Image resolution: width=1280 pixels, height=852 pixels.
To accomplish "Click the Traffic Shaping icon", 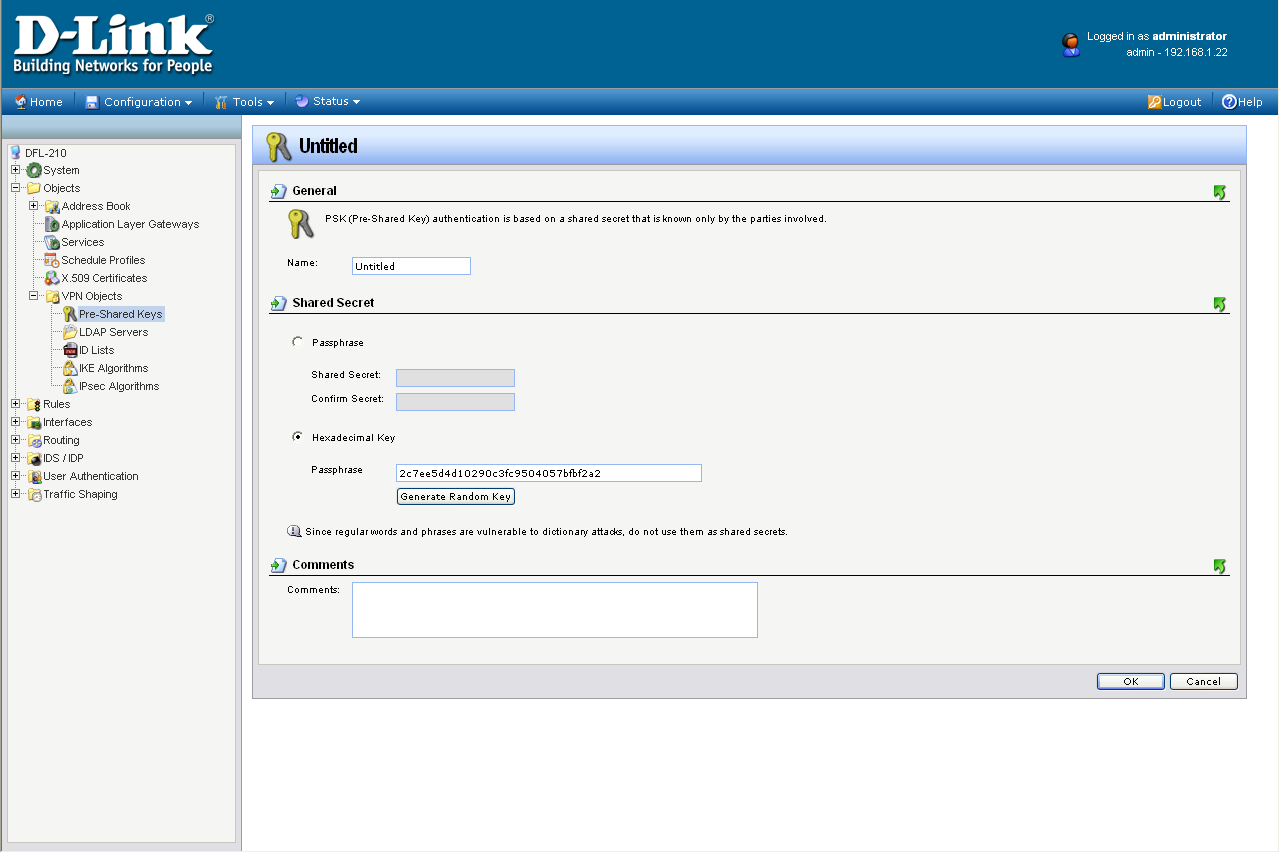I will (x=34, y=494).
